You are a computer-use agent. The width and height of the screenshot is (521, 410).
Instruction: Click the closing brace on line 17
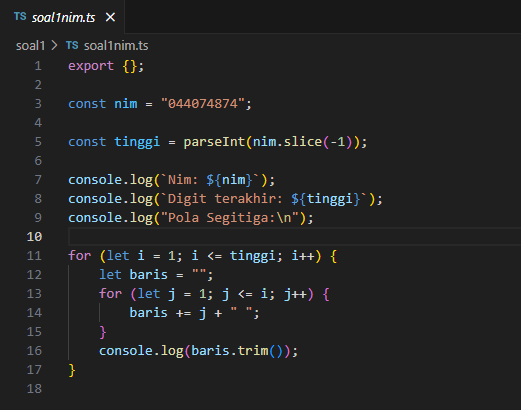point(72,370)
